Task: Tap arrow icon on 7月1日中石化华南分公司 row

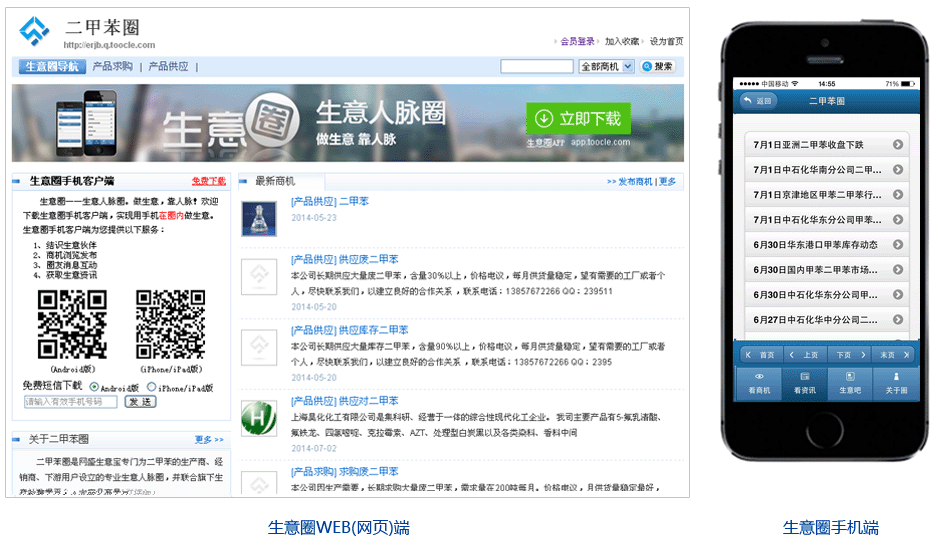Action: coord(898,170)
